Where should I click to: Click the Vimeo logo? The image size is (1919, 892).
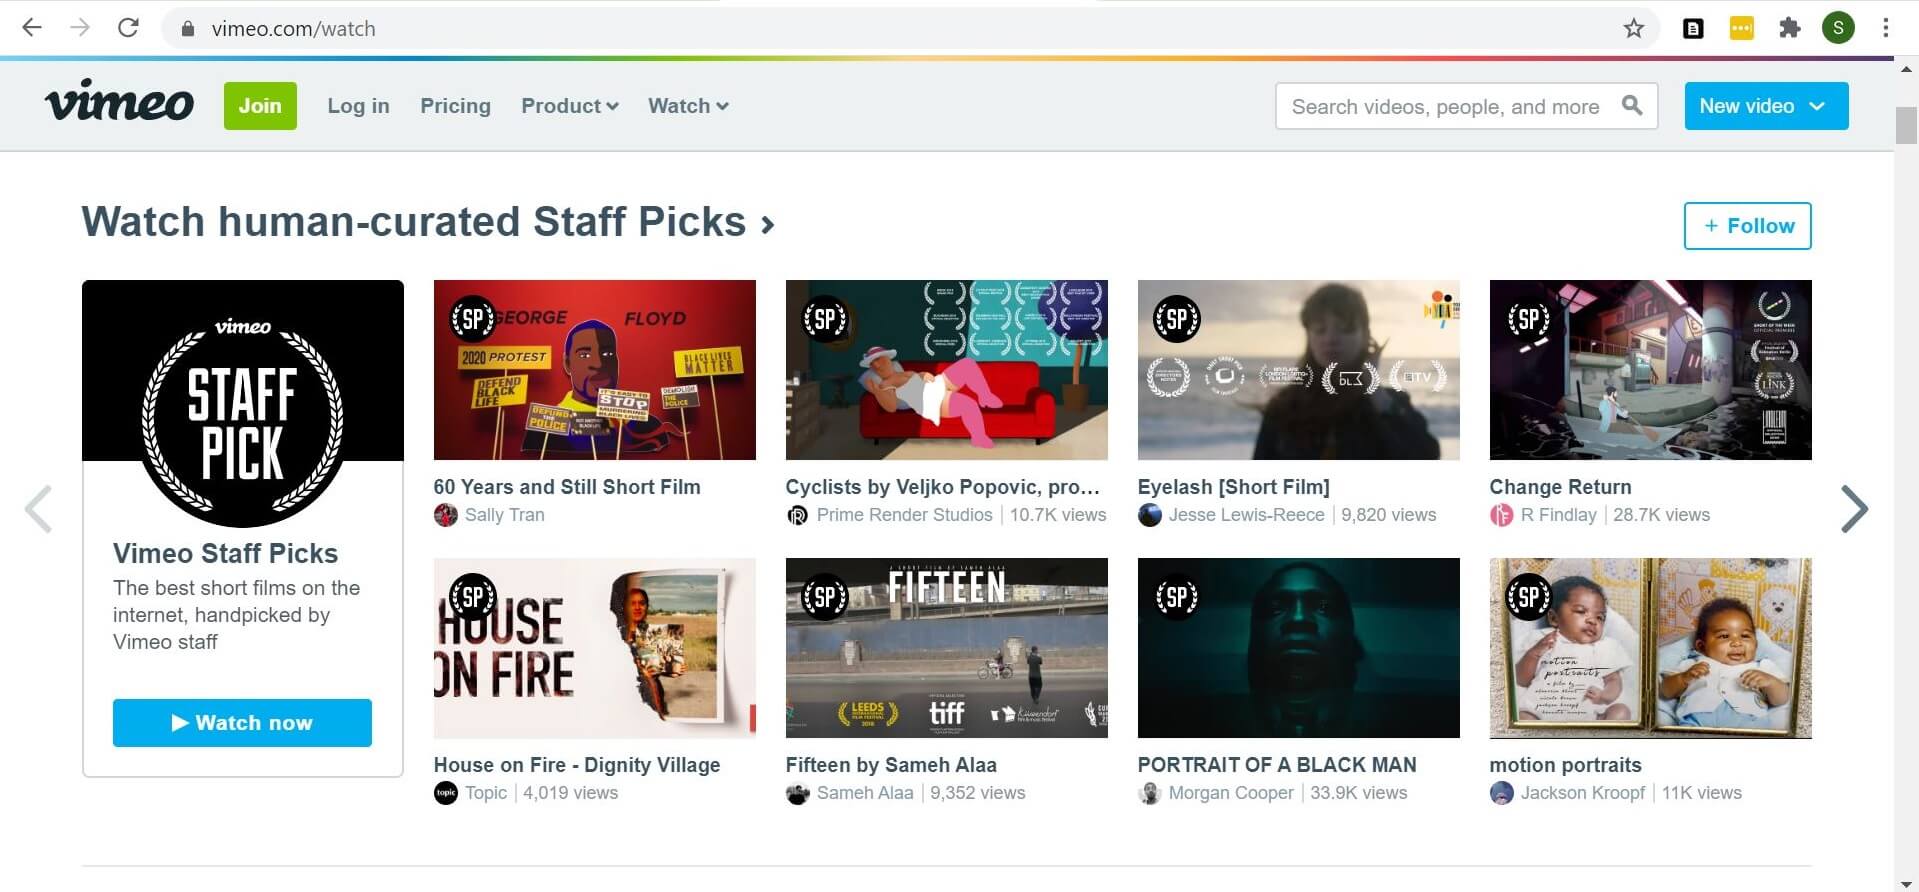pyautogui.click(x=119, y=104)
